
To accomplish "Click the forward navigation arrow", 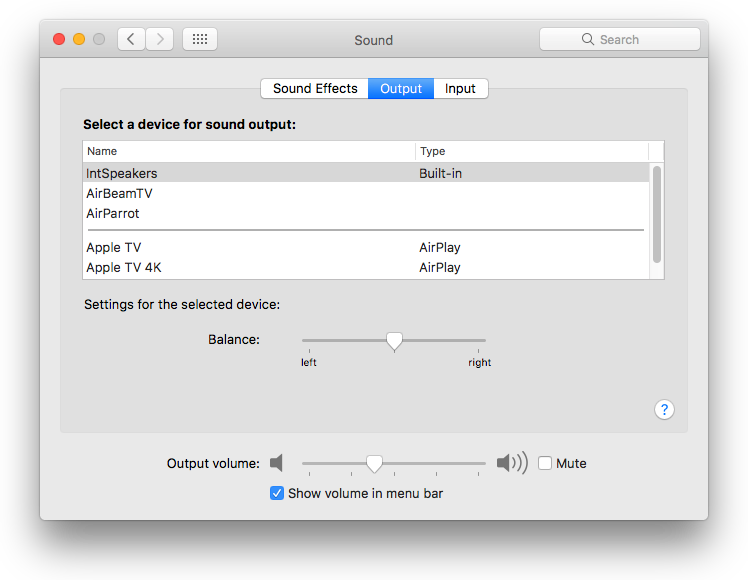I will (x=160, y=39).
